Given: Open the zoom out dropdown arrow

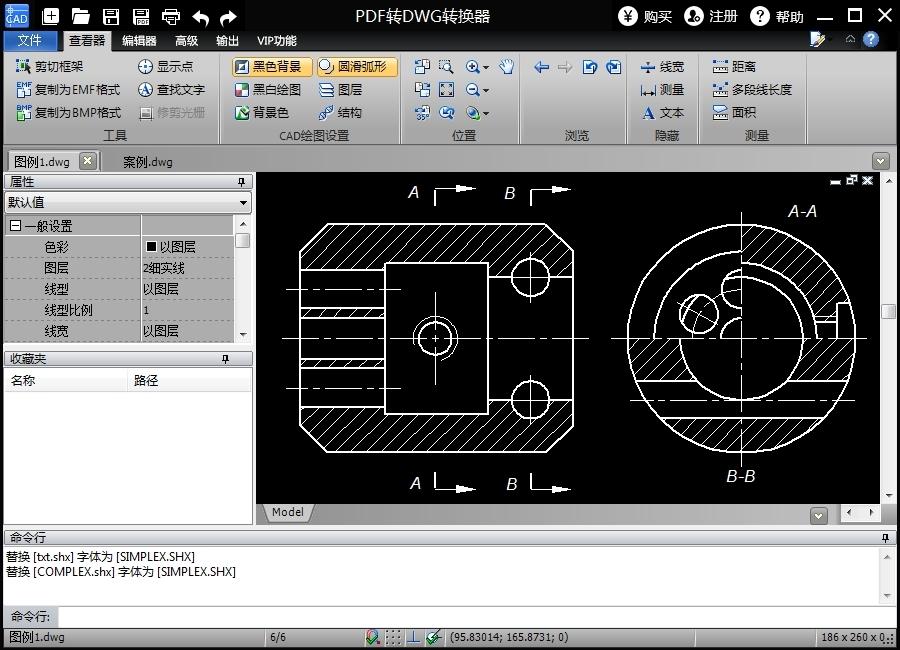Looking at the screenshot, I should click(x=486, y=90).
